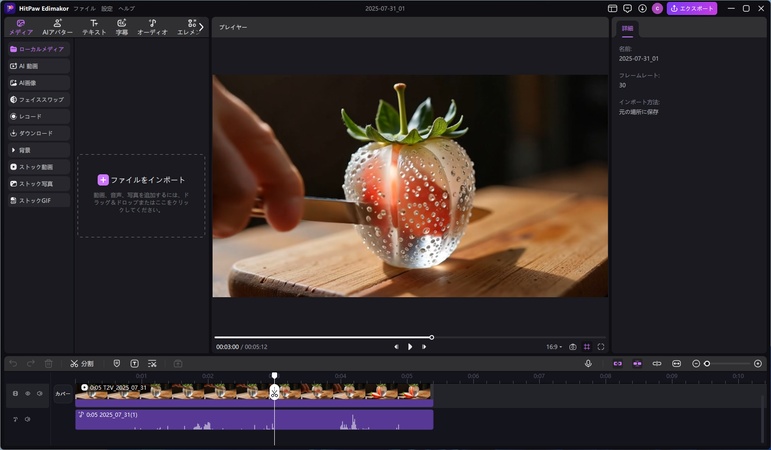Image resolution: width=771 pixels, height=450 pixels.
Task: Mute the audio track speaker icon
Action: pos(27,419)
